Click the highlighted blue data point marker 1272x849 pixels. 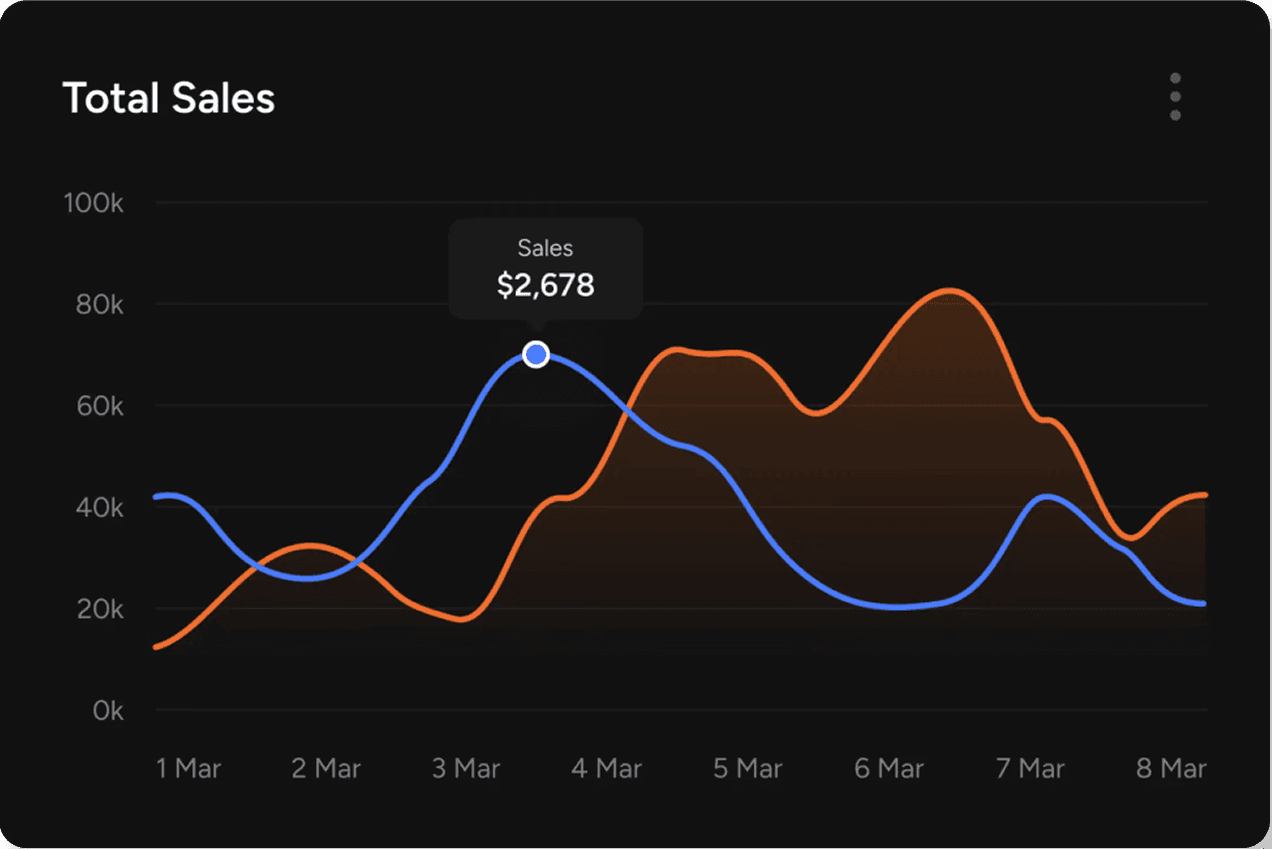coord(537,355)
